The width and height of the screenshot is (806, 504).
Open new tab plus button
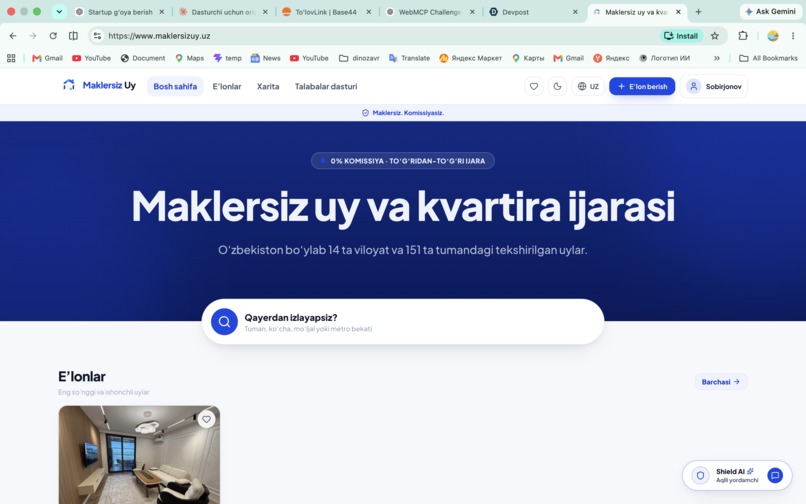click(x=698, y=11)
